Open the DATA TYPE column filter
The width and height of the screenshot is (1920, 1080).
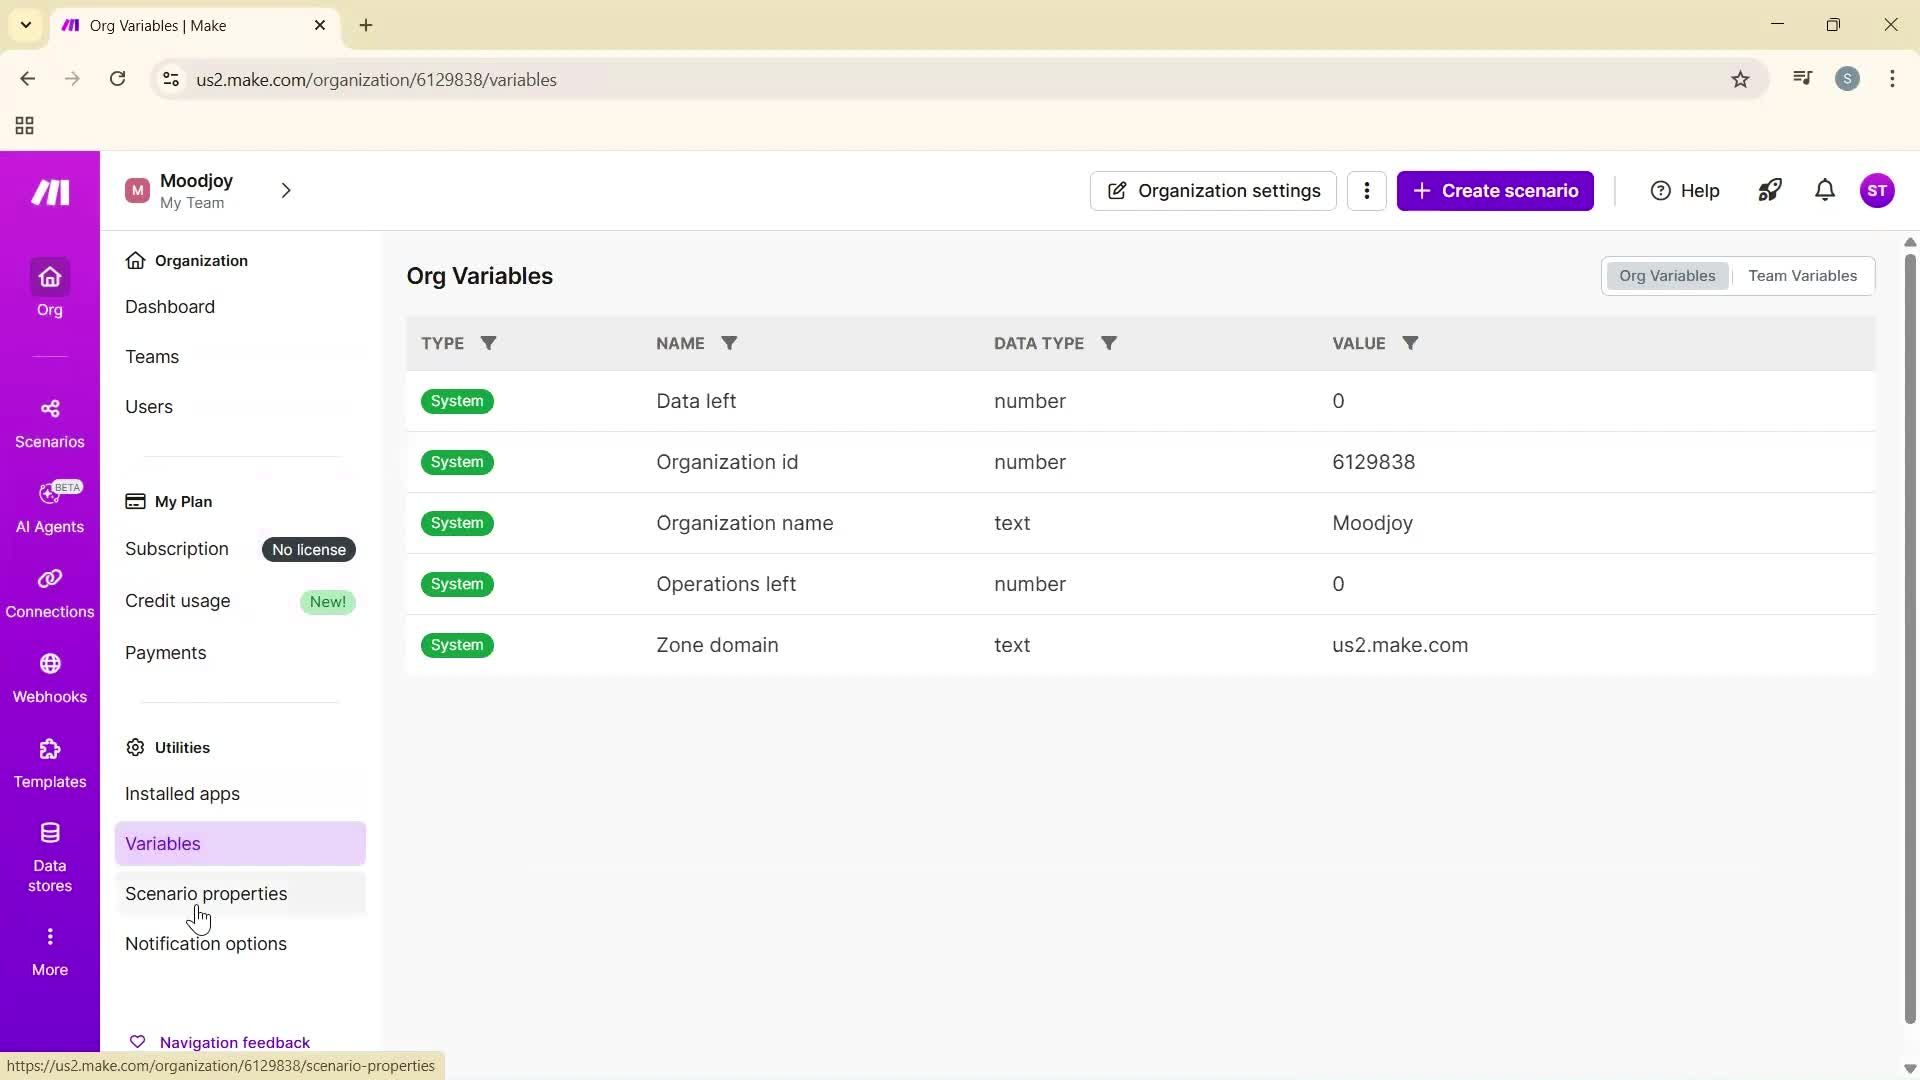click(1110, 343)
